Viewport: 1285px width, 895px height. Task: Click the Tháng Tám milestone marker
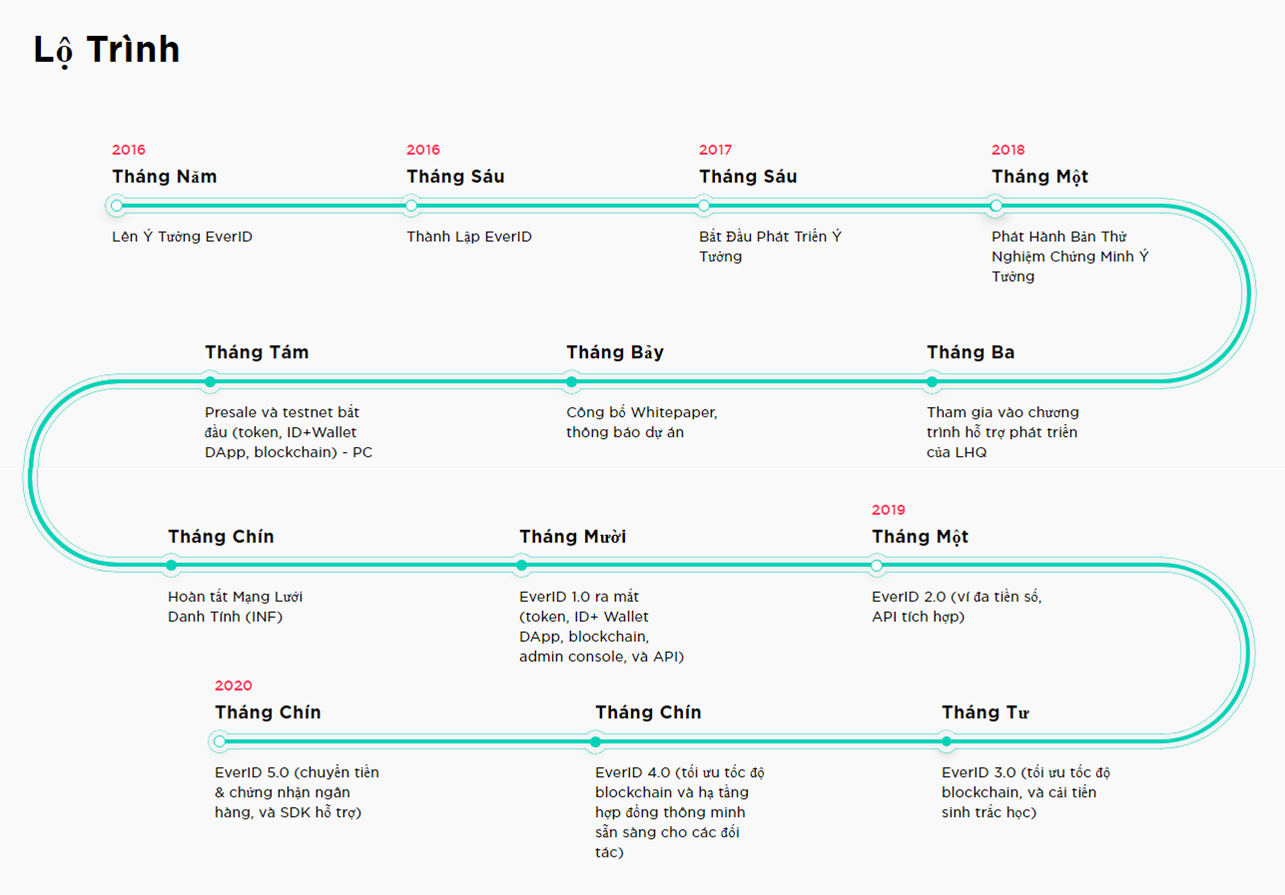210,382
